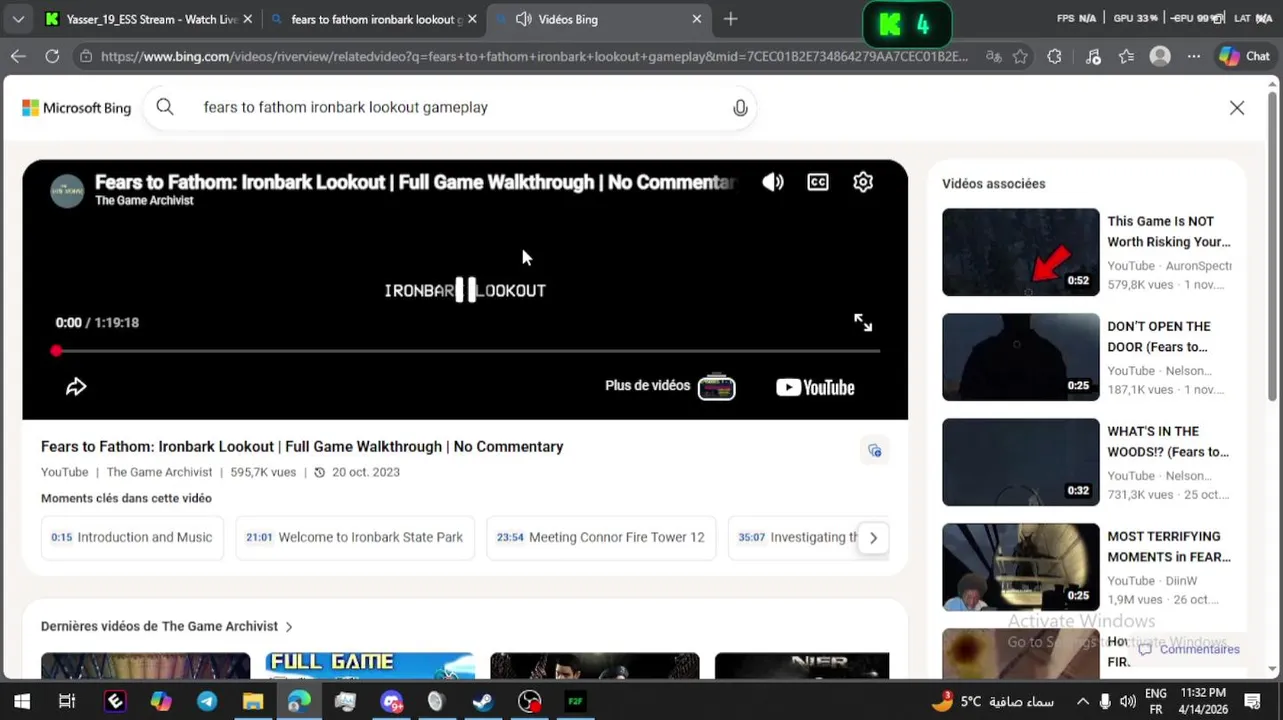Screen dimensions: 1283x720
Task: Close the Vidéos Bing tab
Action: [697, 19]
